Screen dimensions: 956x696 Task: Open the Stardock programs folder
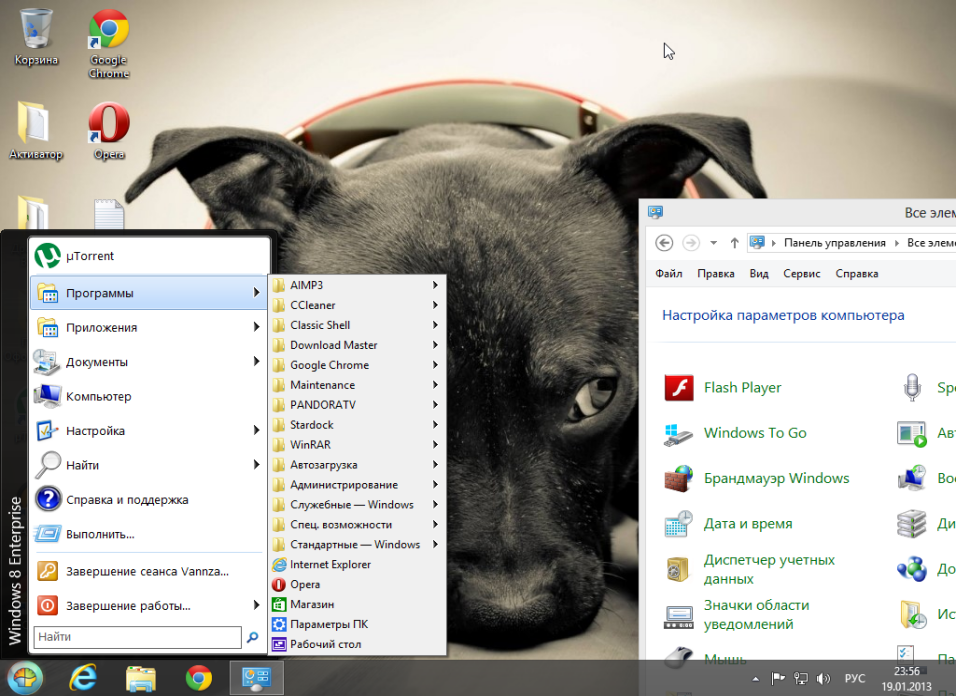(x=357, y=425)
